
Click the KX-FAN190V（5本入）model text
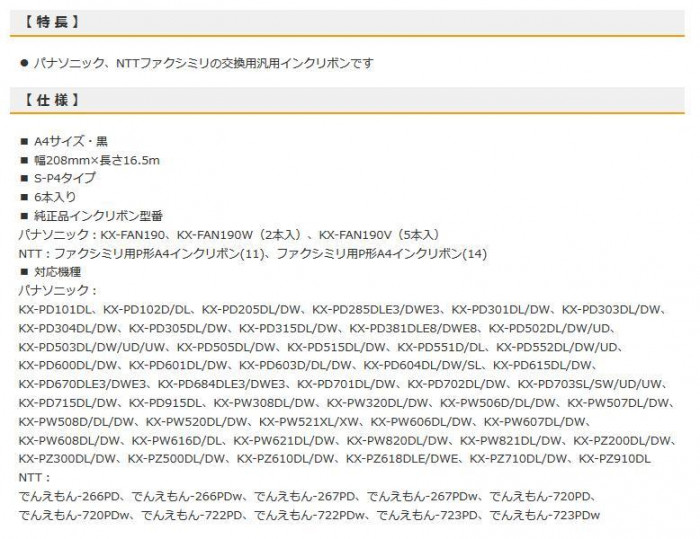380,235
